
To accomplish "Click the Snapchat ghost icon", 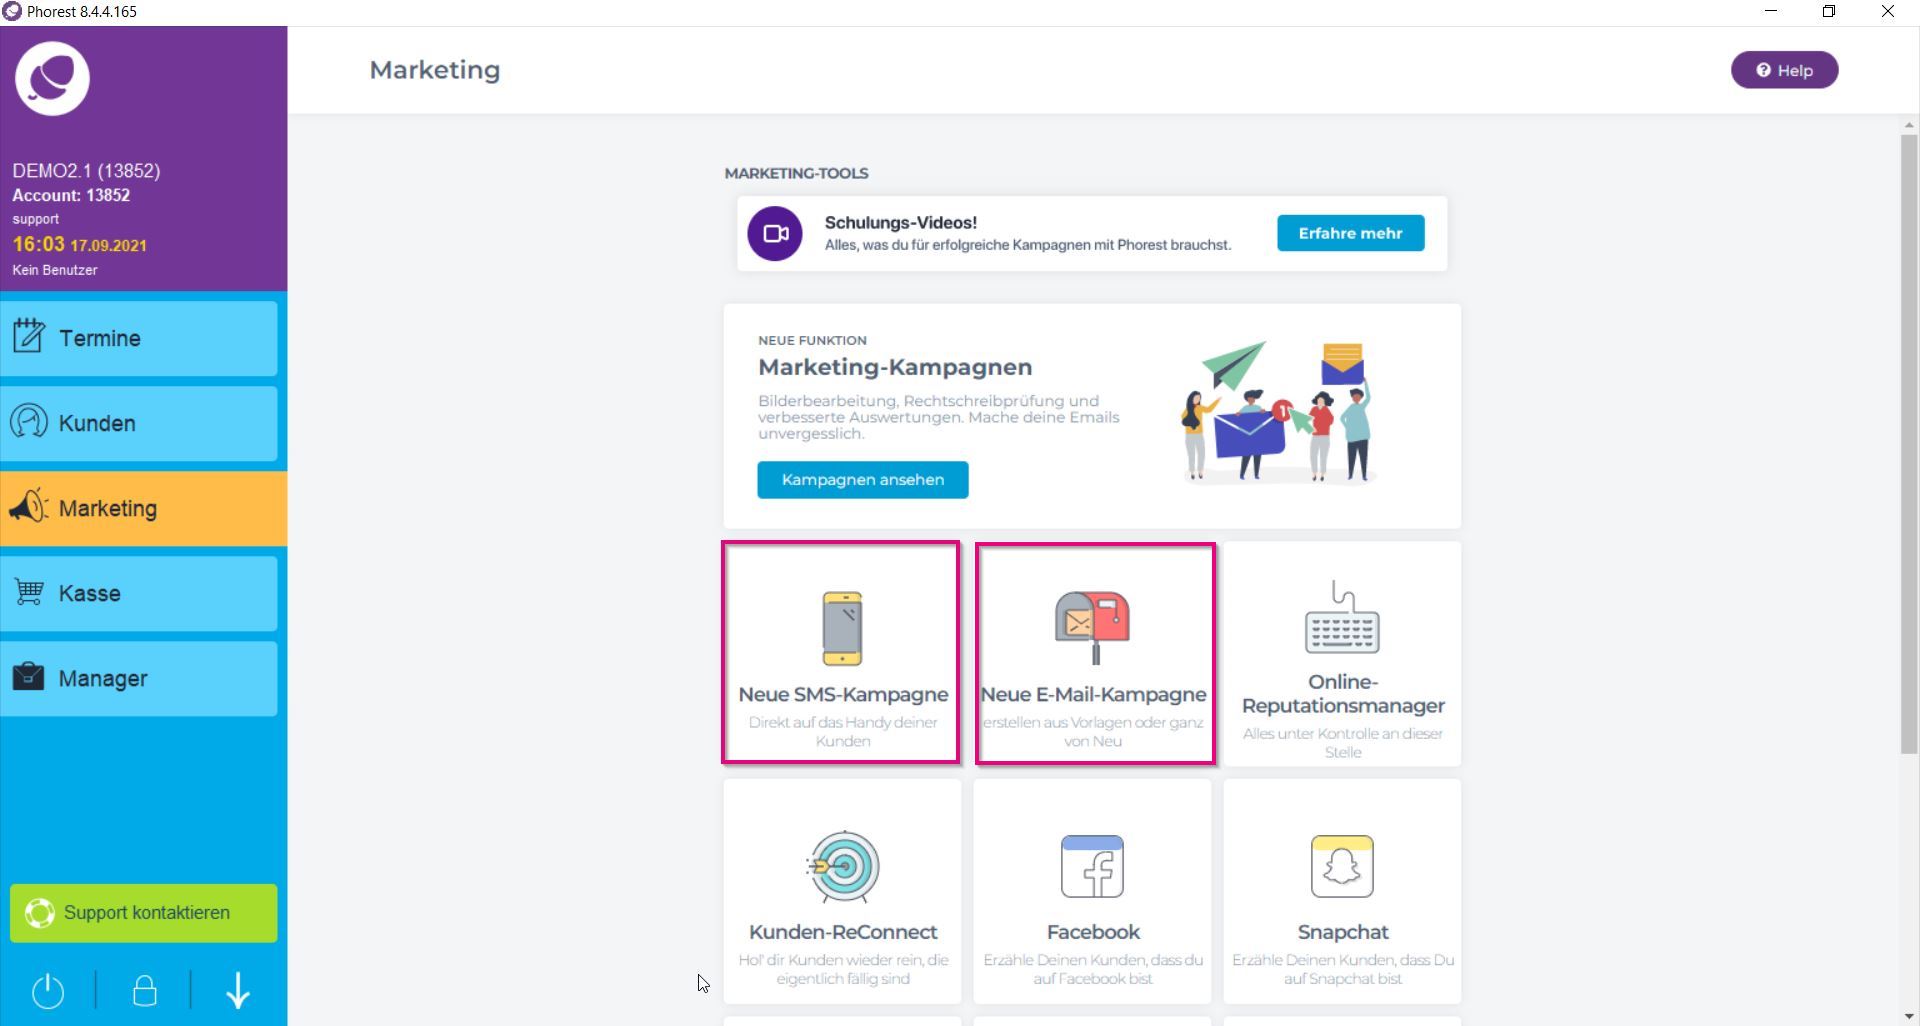I will click(x=1342, y=866).
